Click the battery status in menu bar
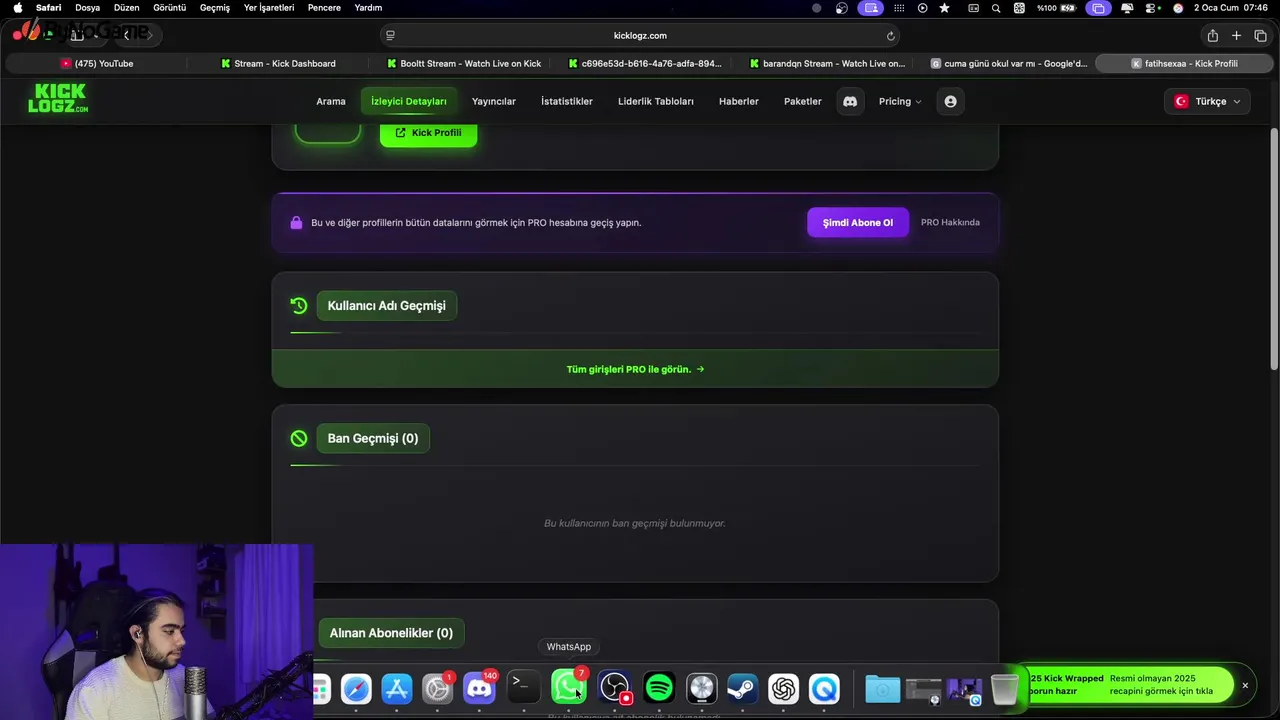 [x=1056, y=8]
